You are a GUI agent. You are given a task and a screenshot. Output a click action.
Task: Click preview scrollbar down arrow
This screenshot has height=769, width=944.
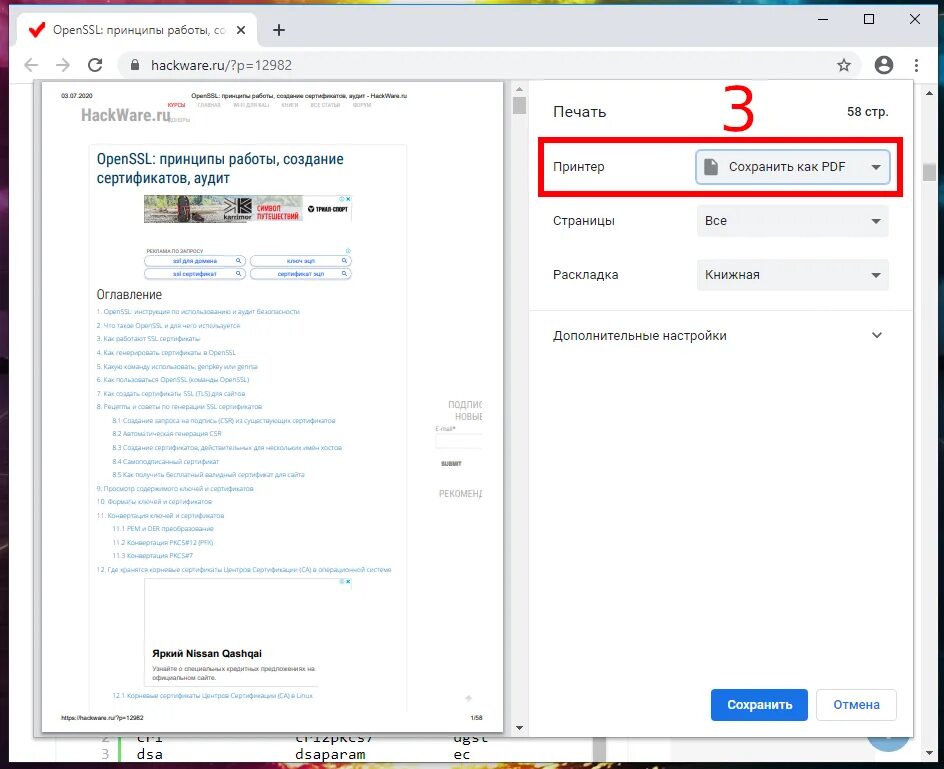519,727
